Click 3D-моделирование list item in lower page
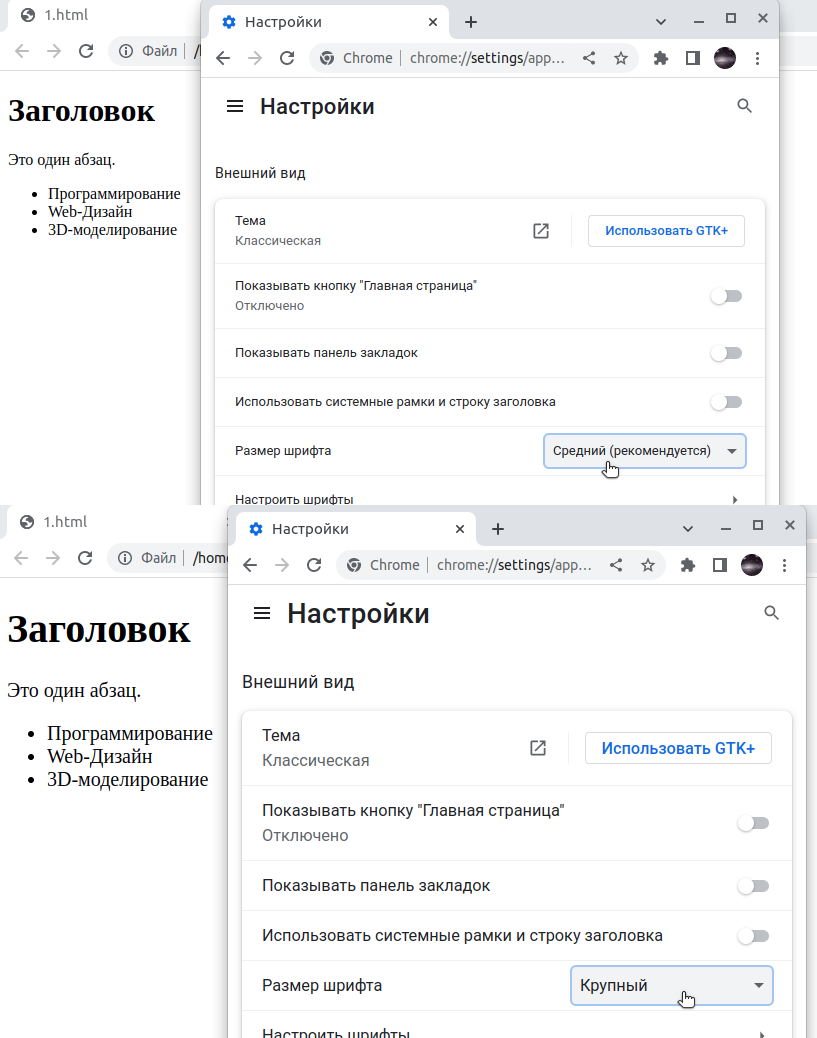This screenshot has width=817, height=1038. point(127,779)
